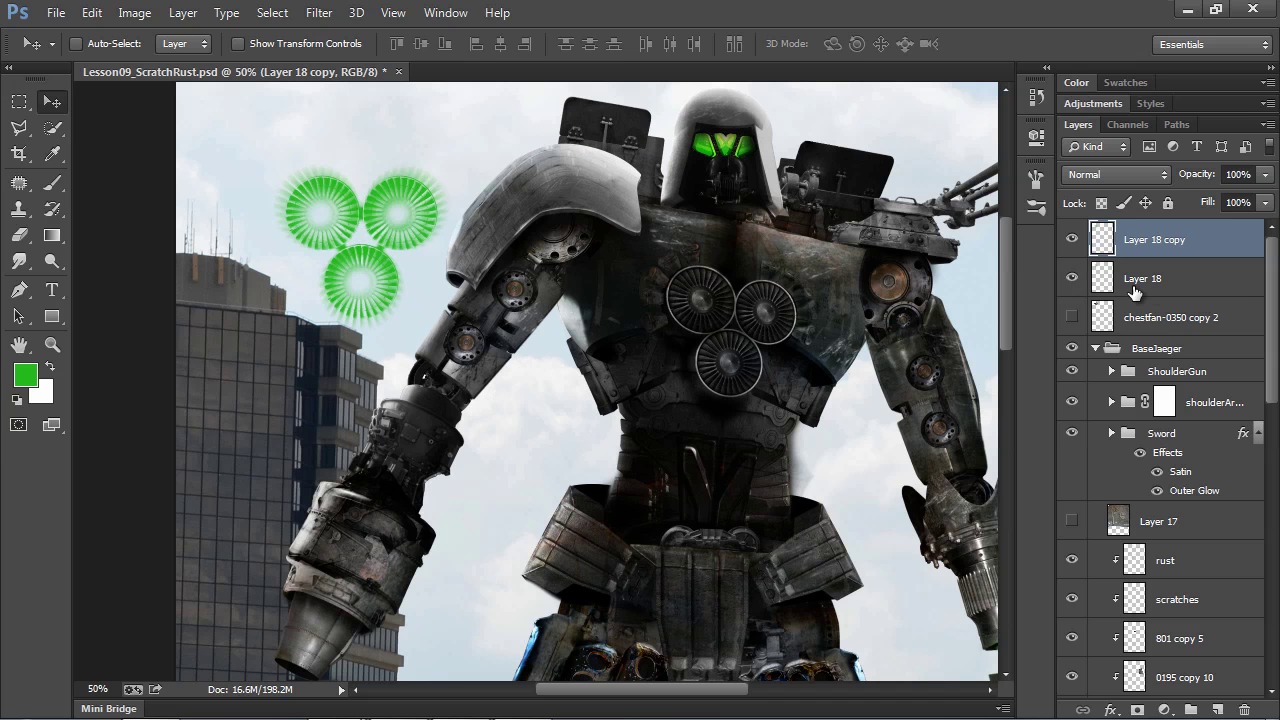Enable the Auto-Select checkbox
The height and width of the screenshot is (720, 1280).
point(76,44)
